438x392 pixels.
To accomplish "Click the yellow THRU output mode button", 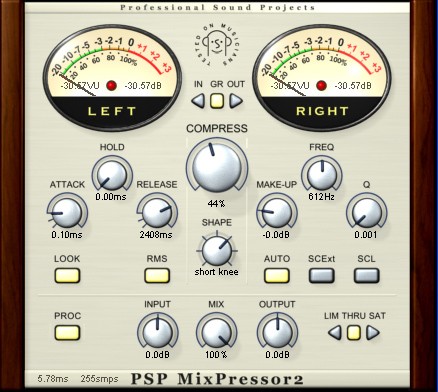I will coord(354,333).
